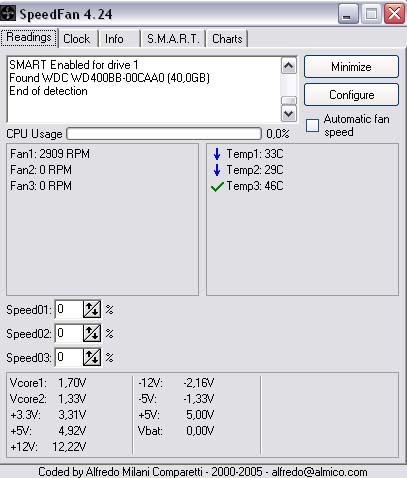
Task: Open the Configure dialog
Action: [351, 95]
